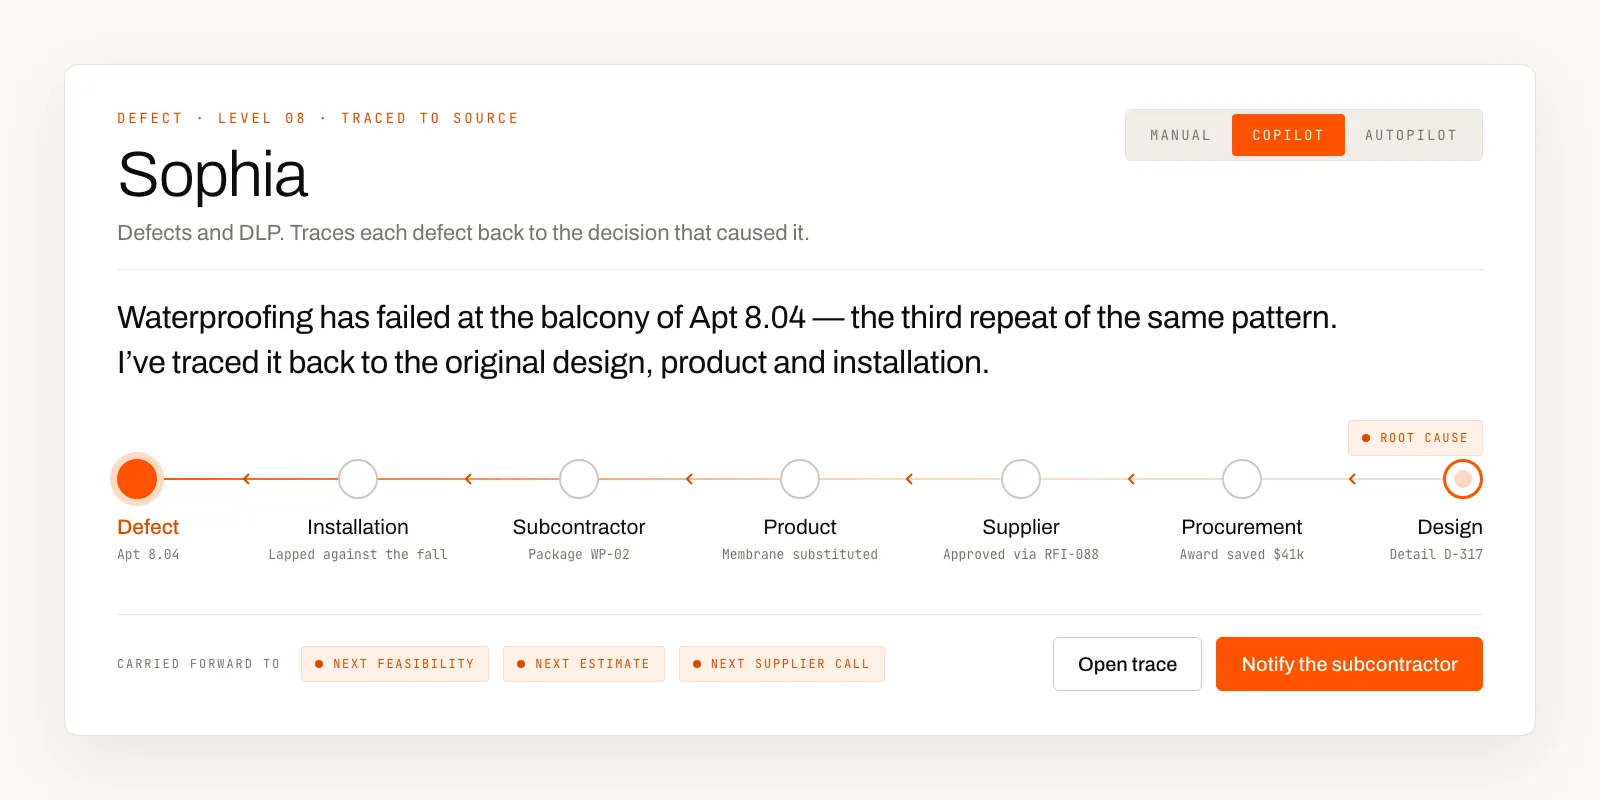Viewport: 1600px width, 800px height.
Task: Select the Copilot mode option
Action: 1288,135
